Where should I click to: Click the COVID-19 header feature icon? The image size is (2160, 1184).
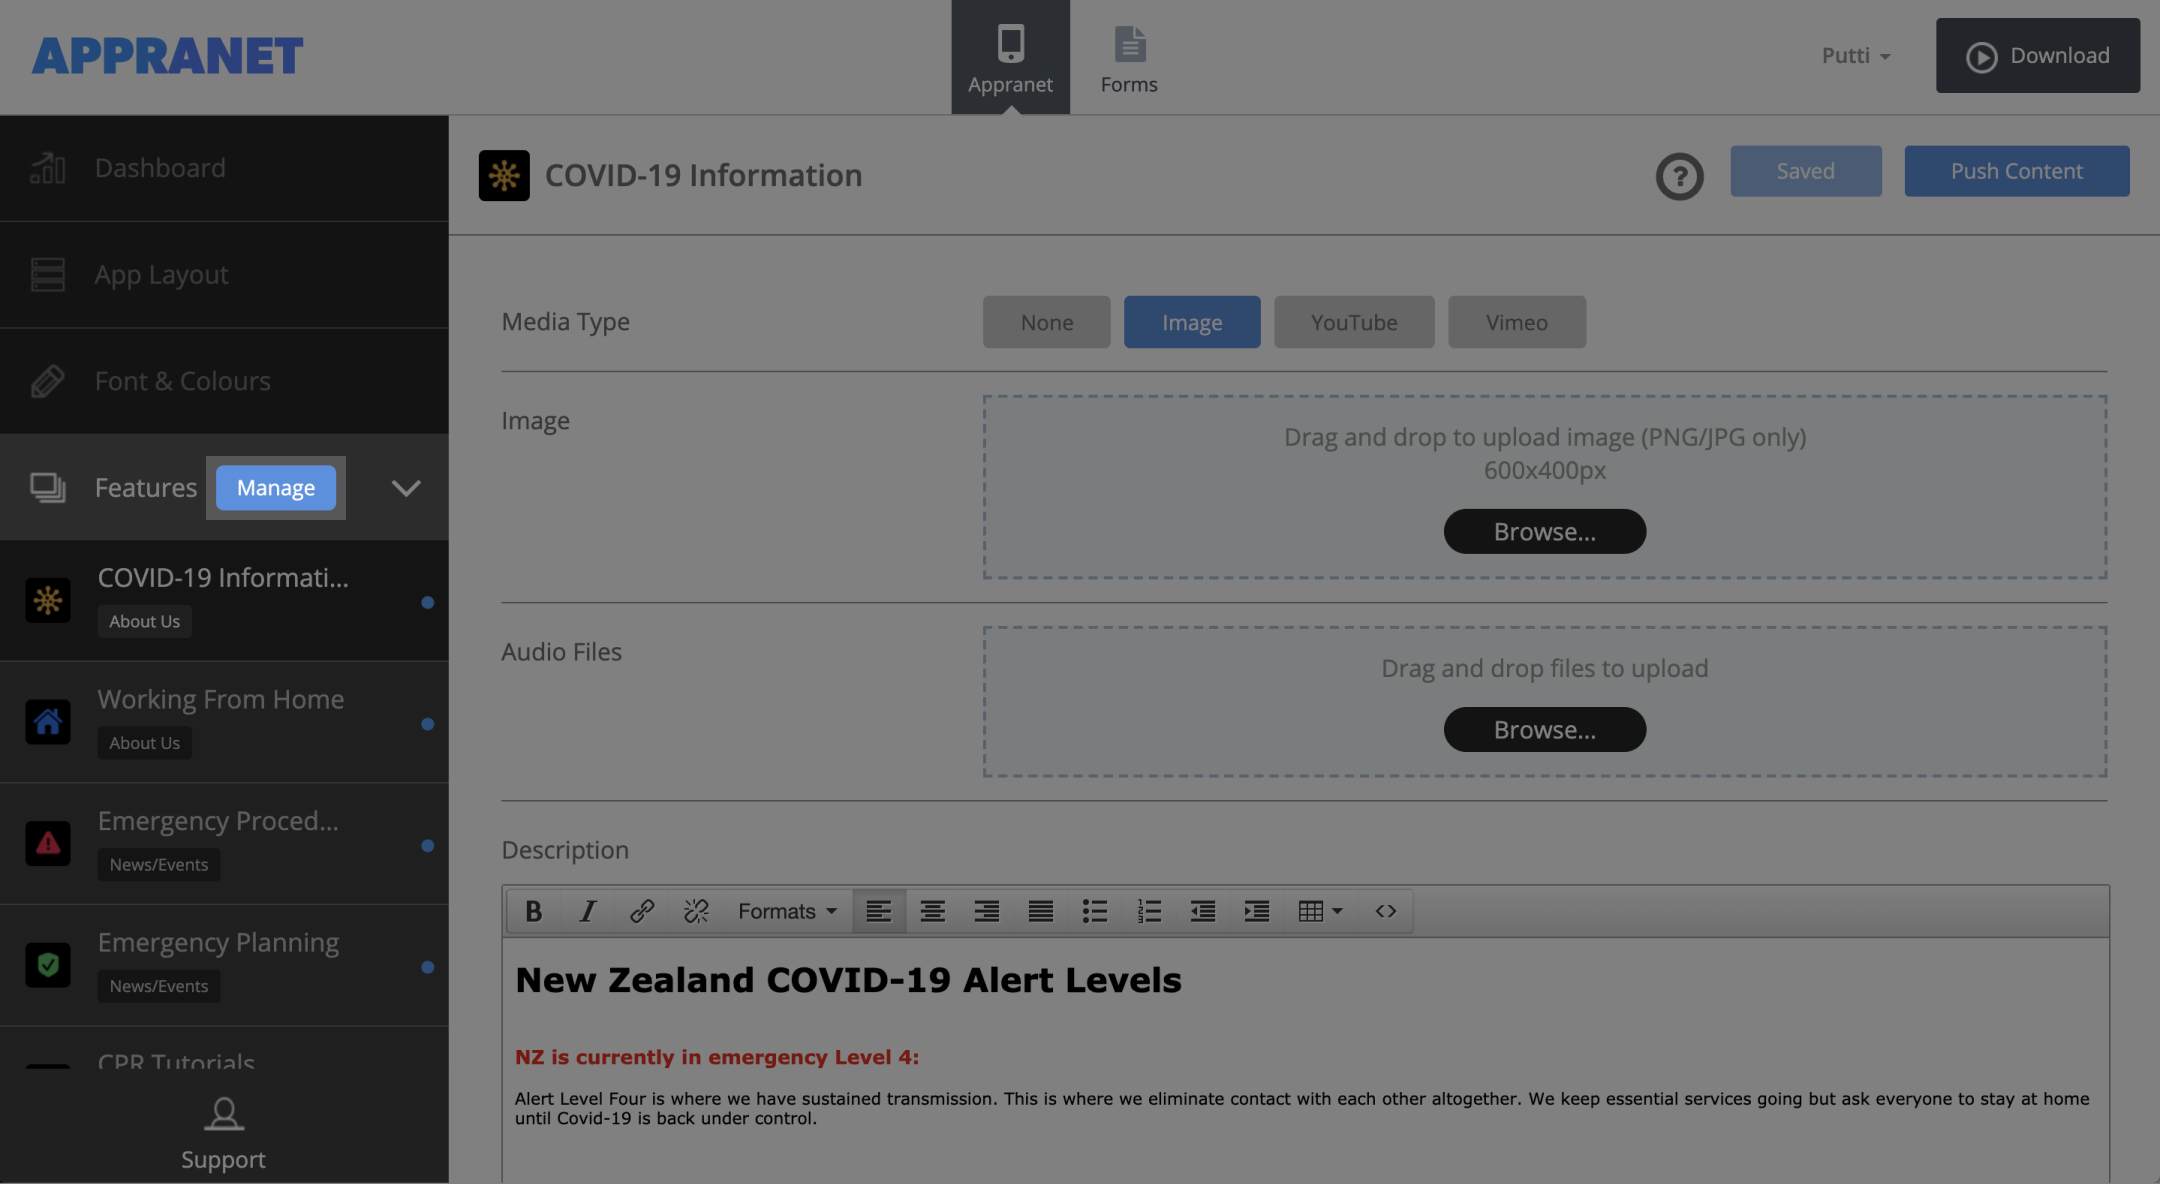(x=504, y=176)
